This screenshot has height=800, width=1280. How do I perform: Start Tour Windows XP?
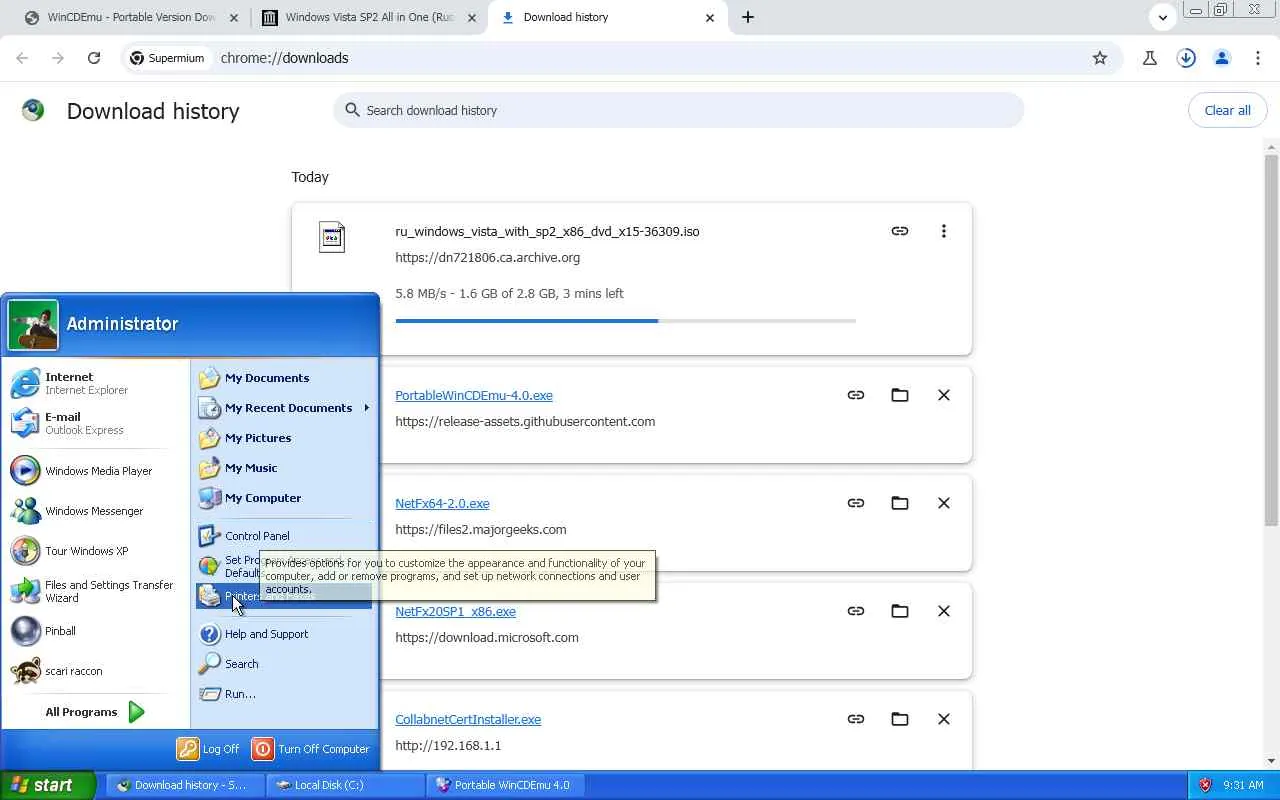coord(96,551)
